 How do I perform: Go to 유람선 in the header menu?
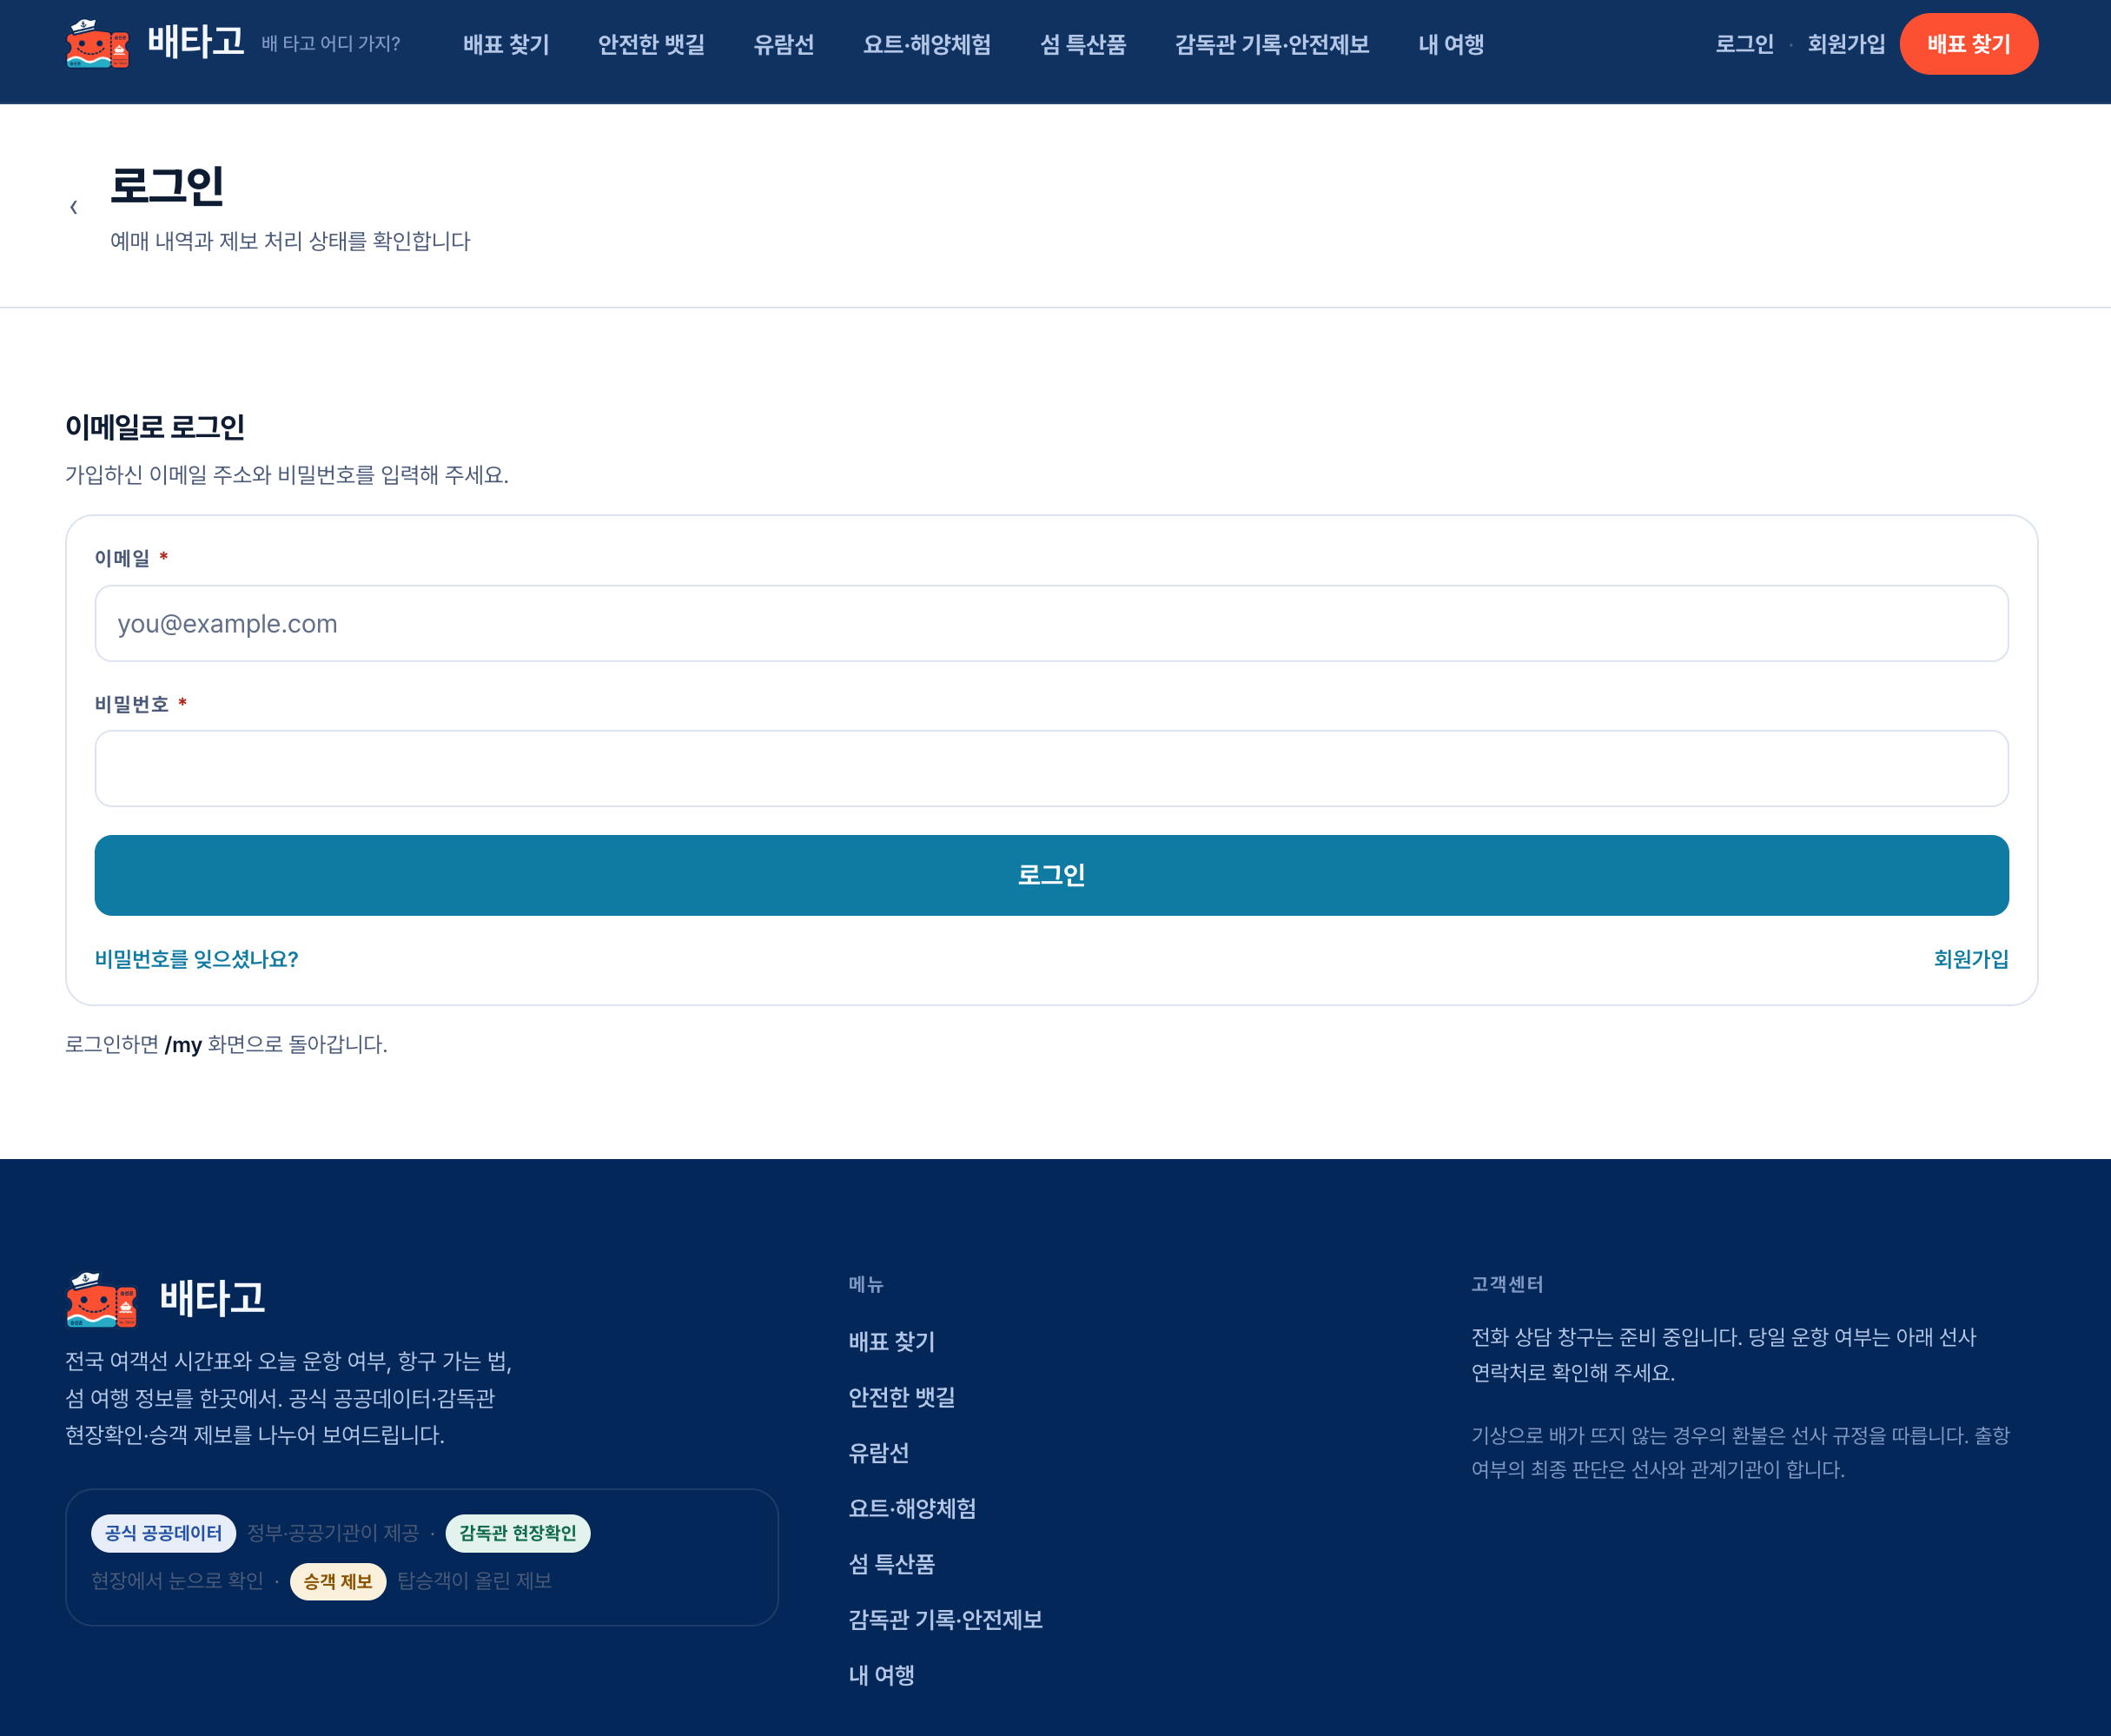coord(784,44)
